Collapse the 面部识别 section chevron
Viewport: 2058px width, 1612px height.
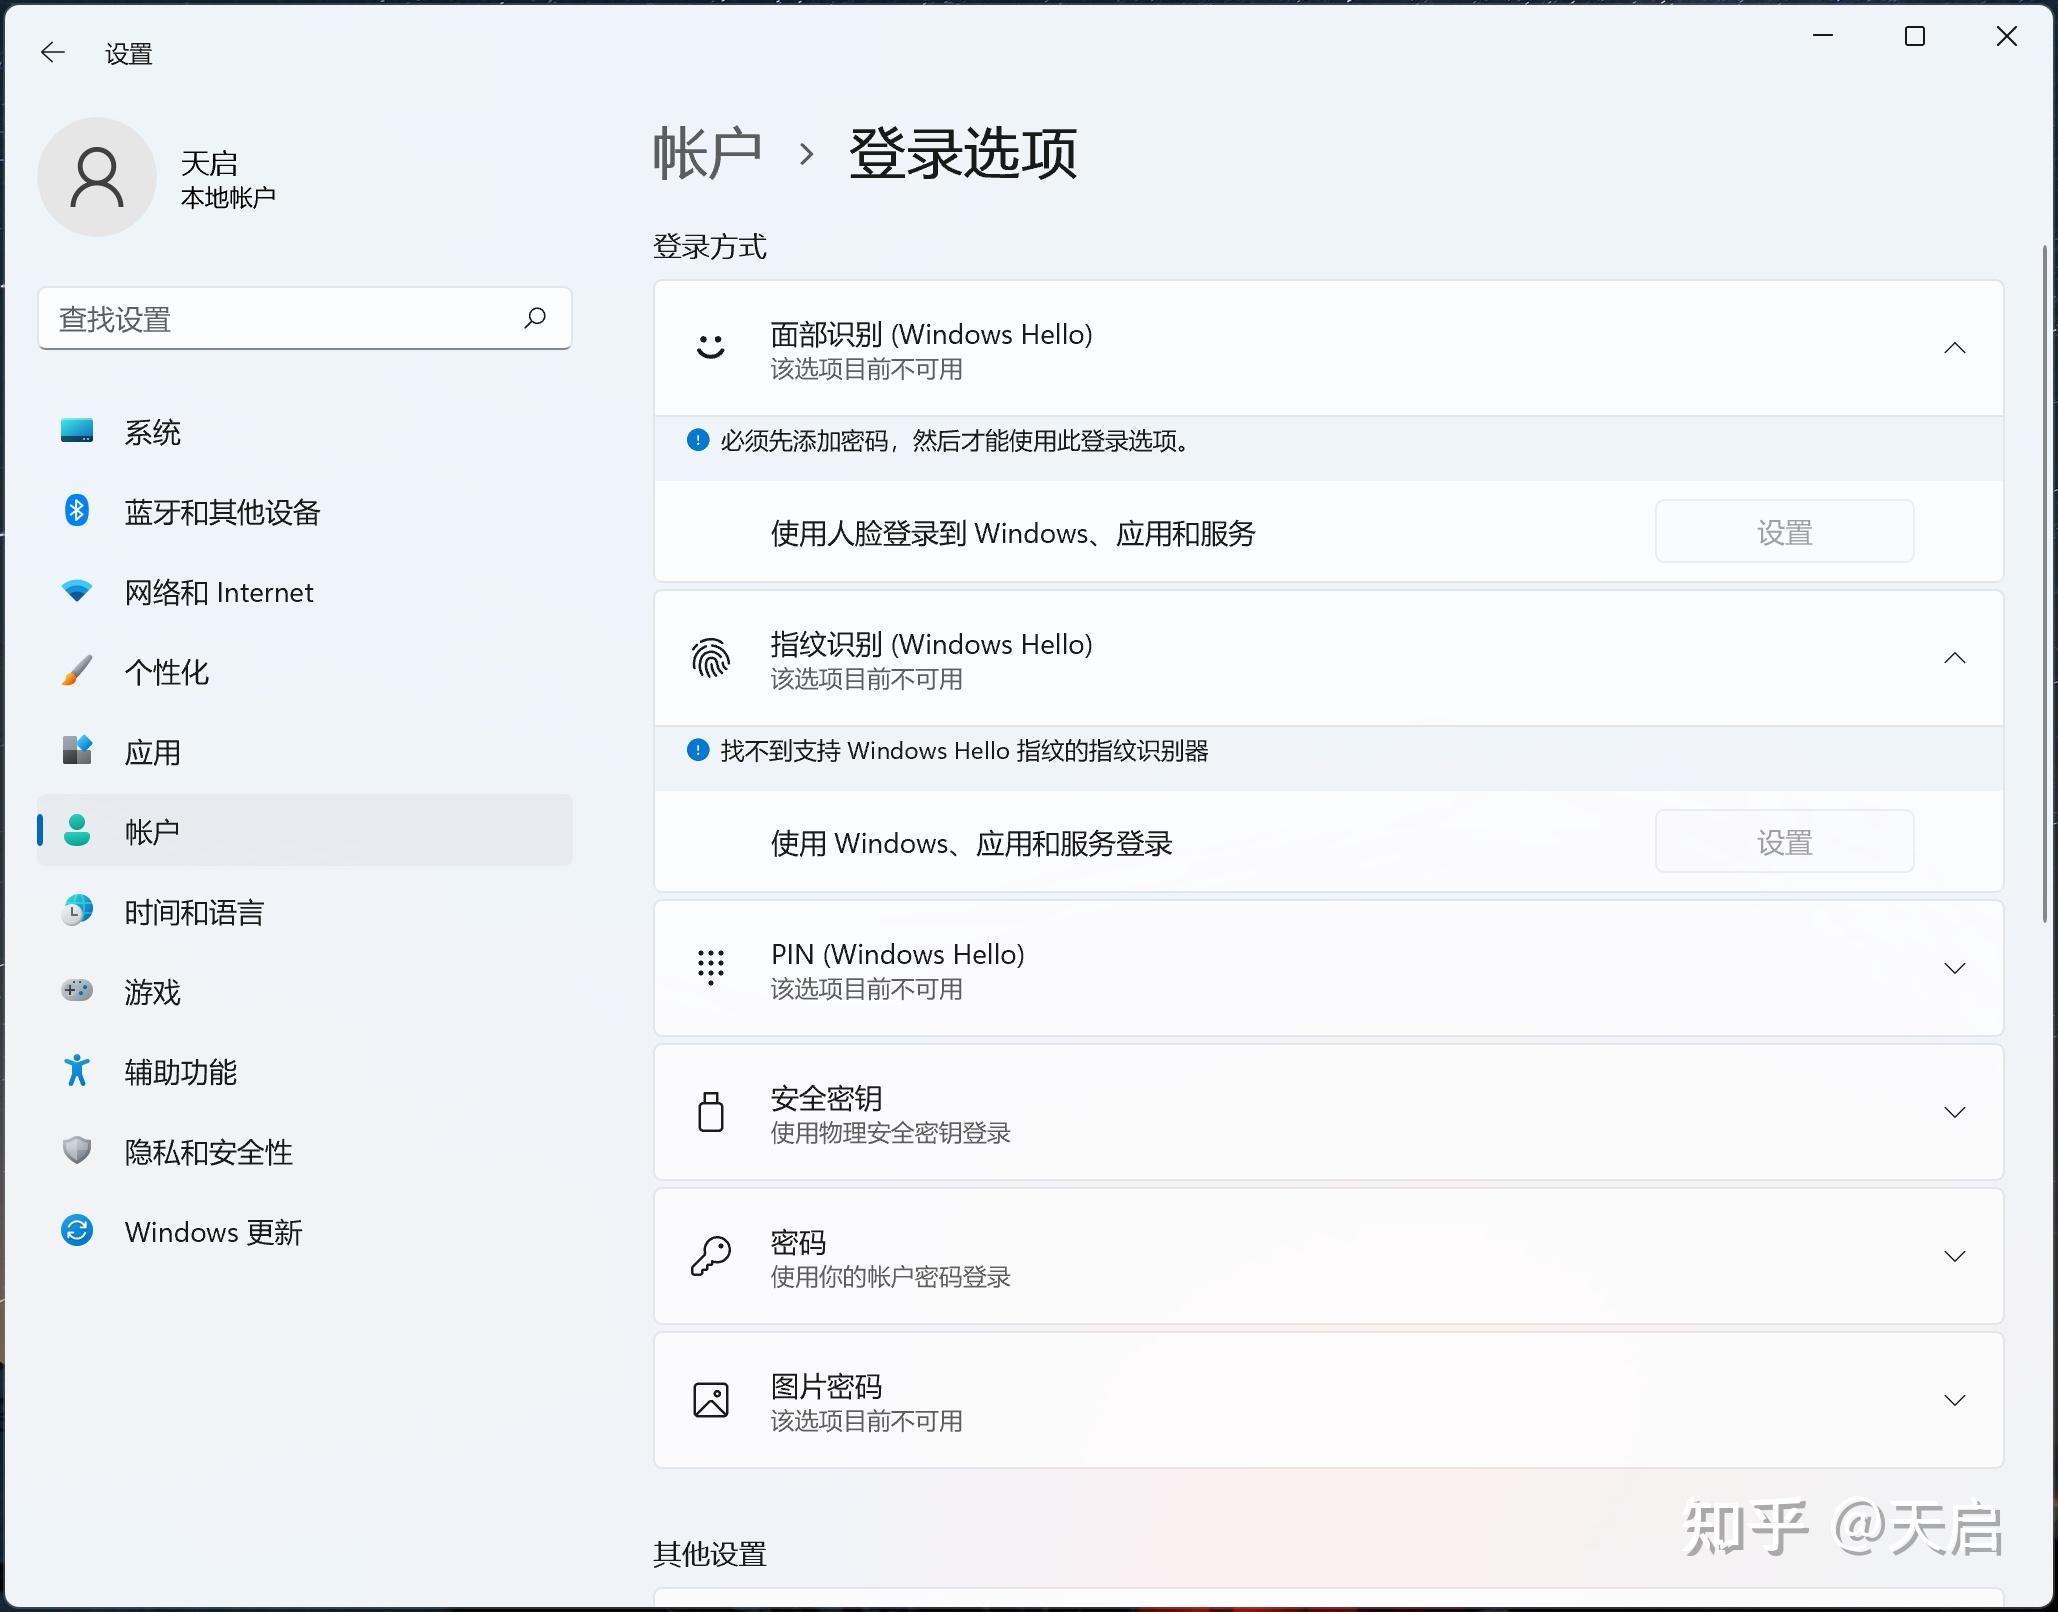pos(1954,348)
